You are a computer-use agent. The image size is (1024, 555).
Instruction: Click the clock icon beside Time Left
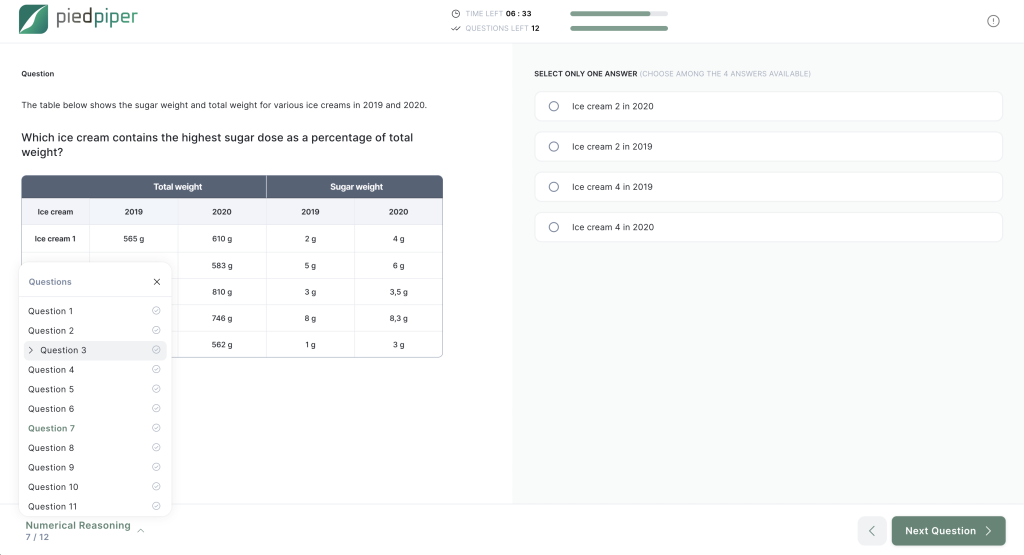[x=456, y=14]
